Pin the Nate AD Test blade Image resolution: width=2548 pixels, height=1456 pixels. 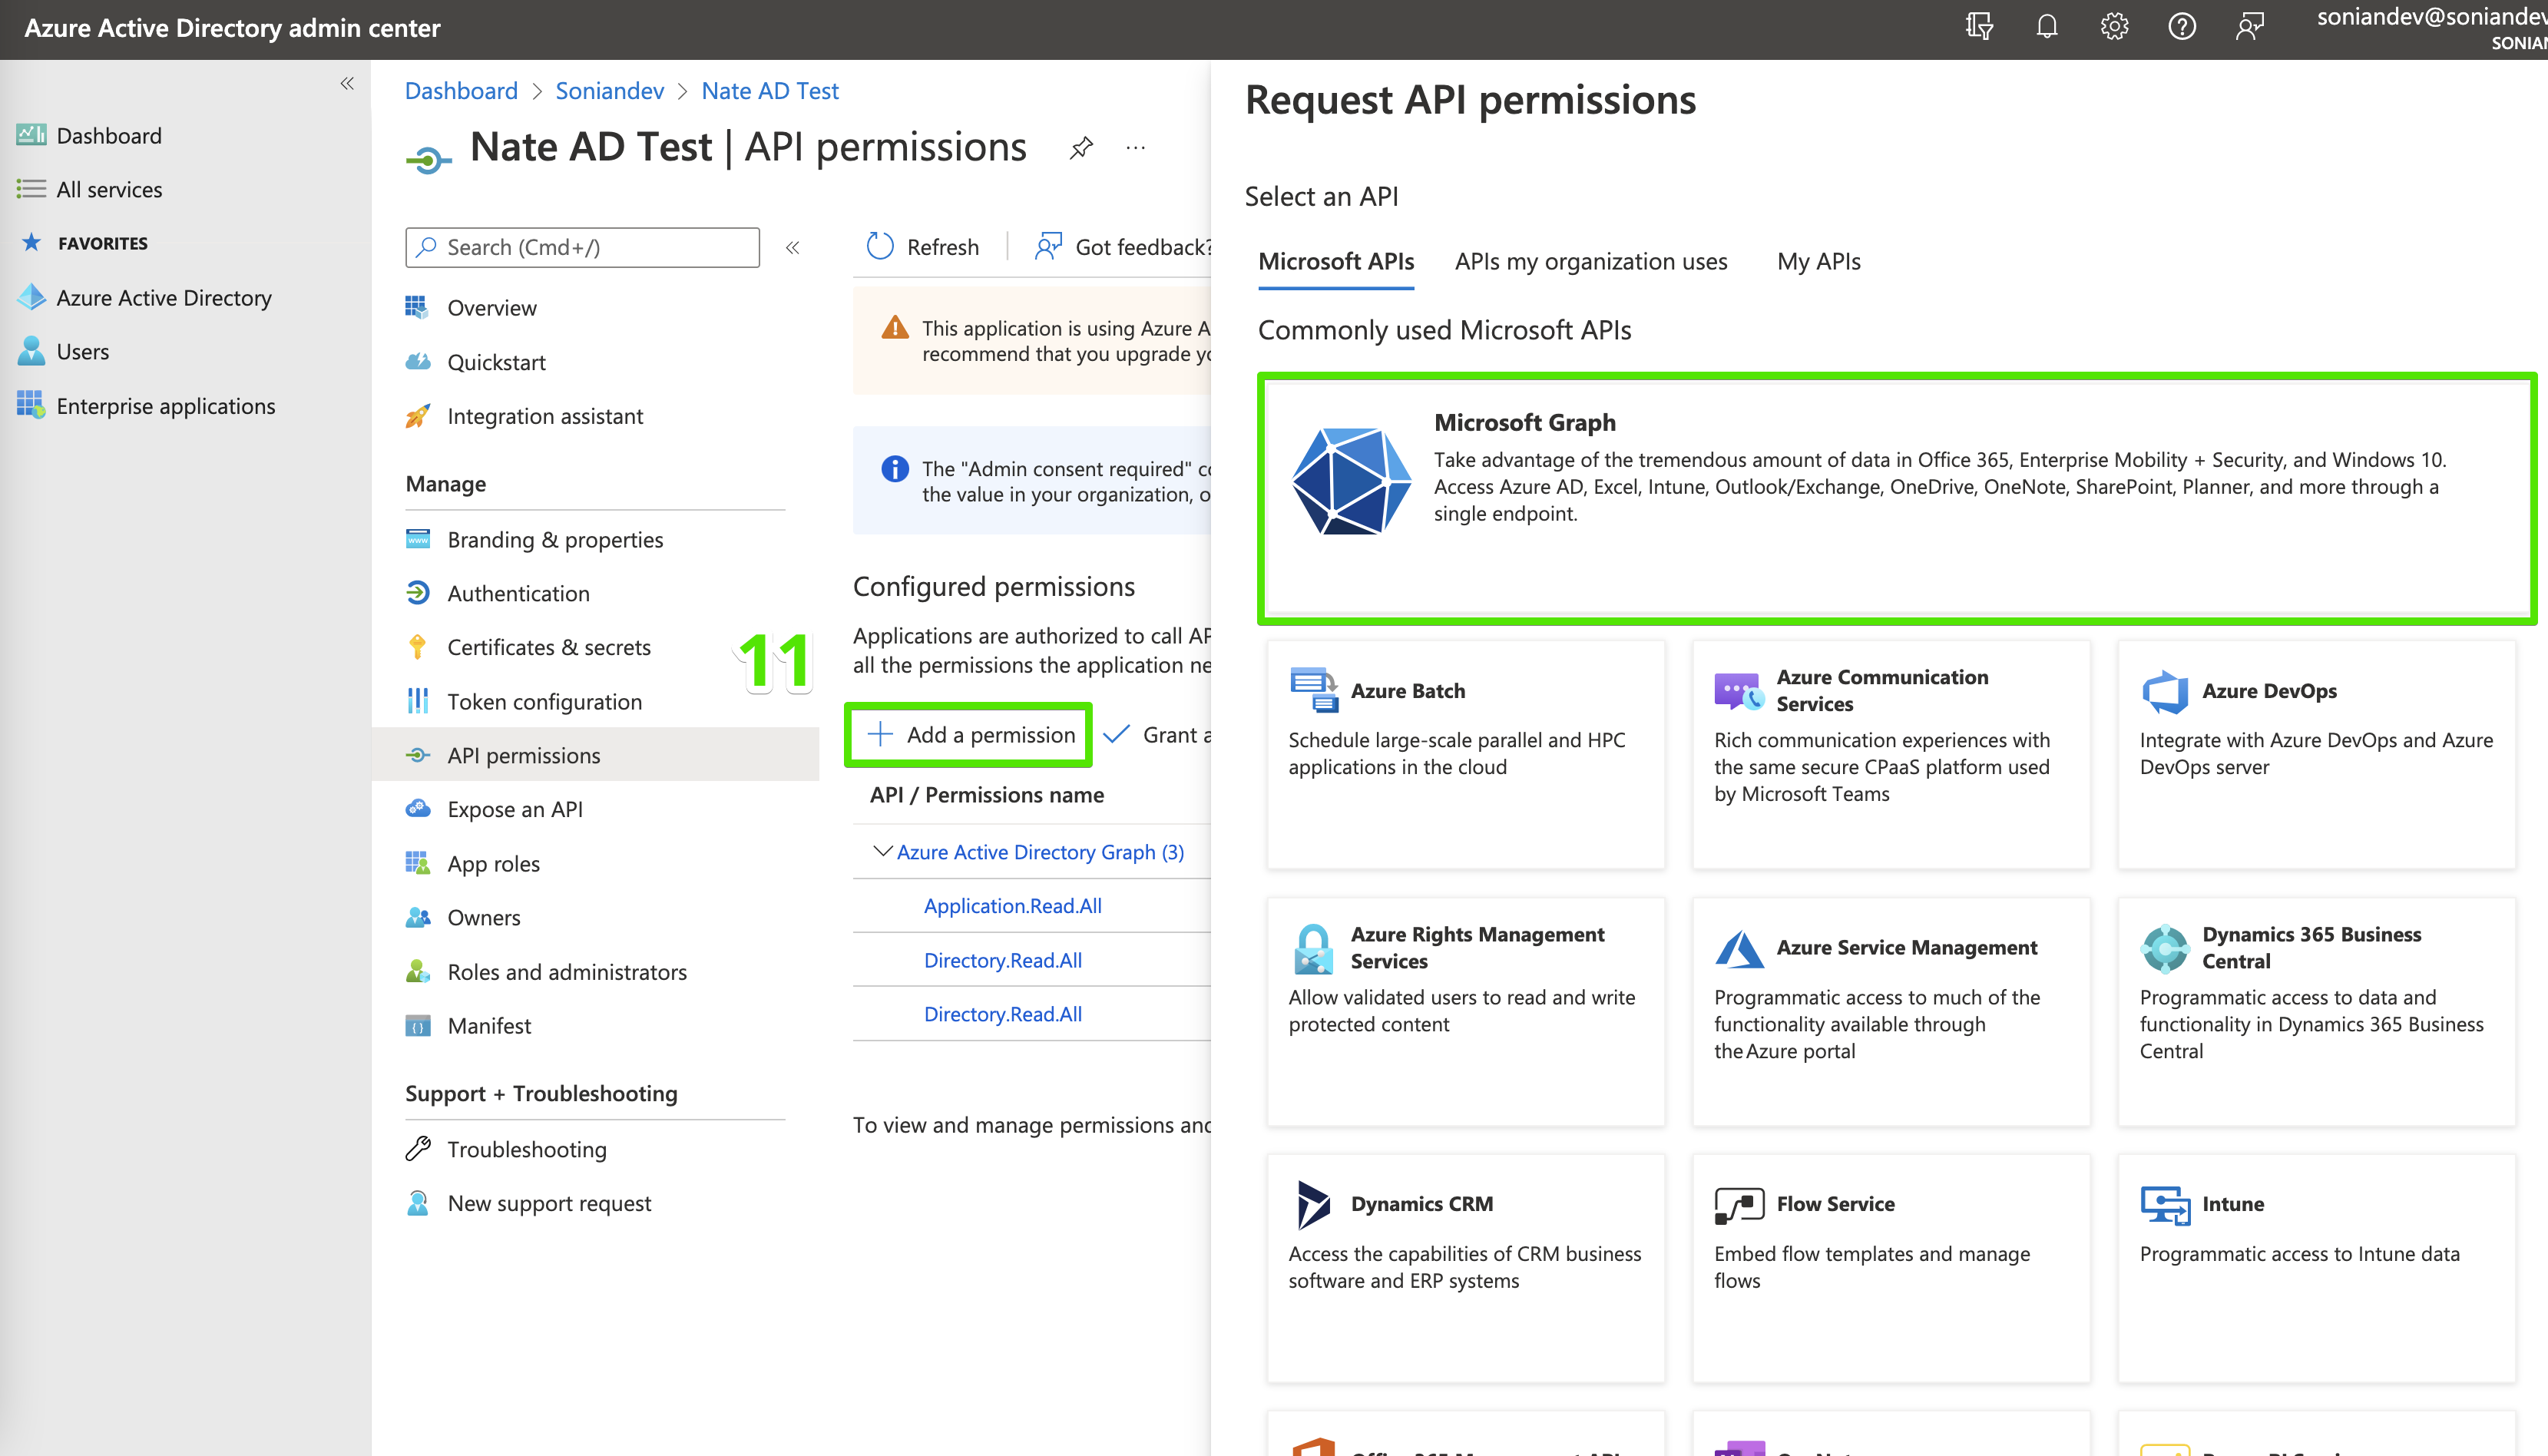point(1081,148)
